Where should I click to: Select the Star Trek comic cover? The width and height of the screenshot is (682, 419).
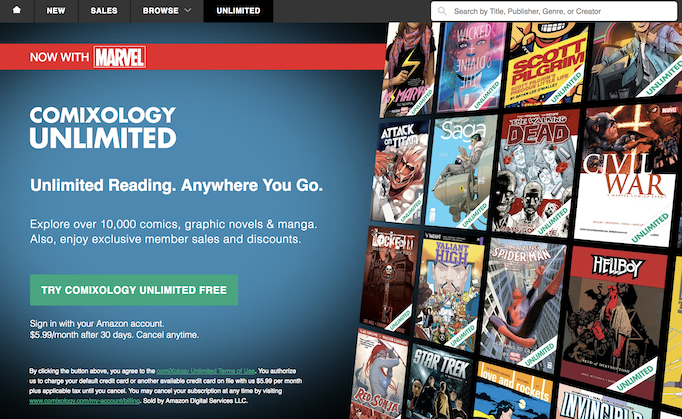coord(439,383)
